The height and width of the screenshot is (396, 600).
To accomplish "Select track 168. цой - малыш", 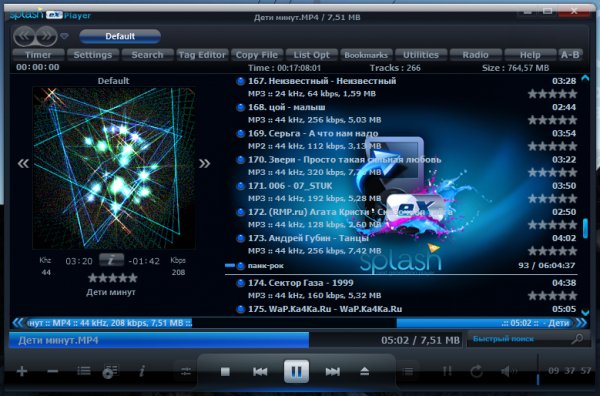I will tap(406, 113).
